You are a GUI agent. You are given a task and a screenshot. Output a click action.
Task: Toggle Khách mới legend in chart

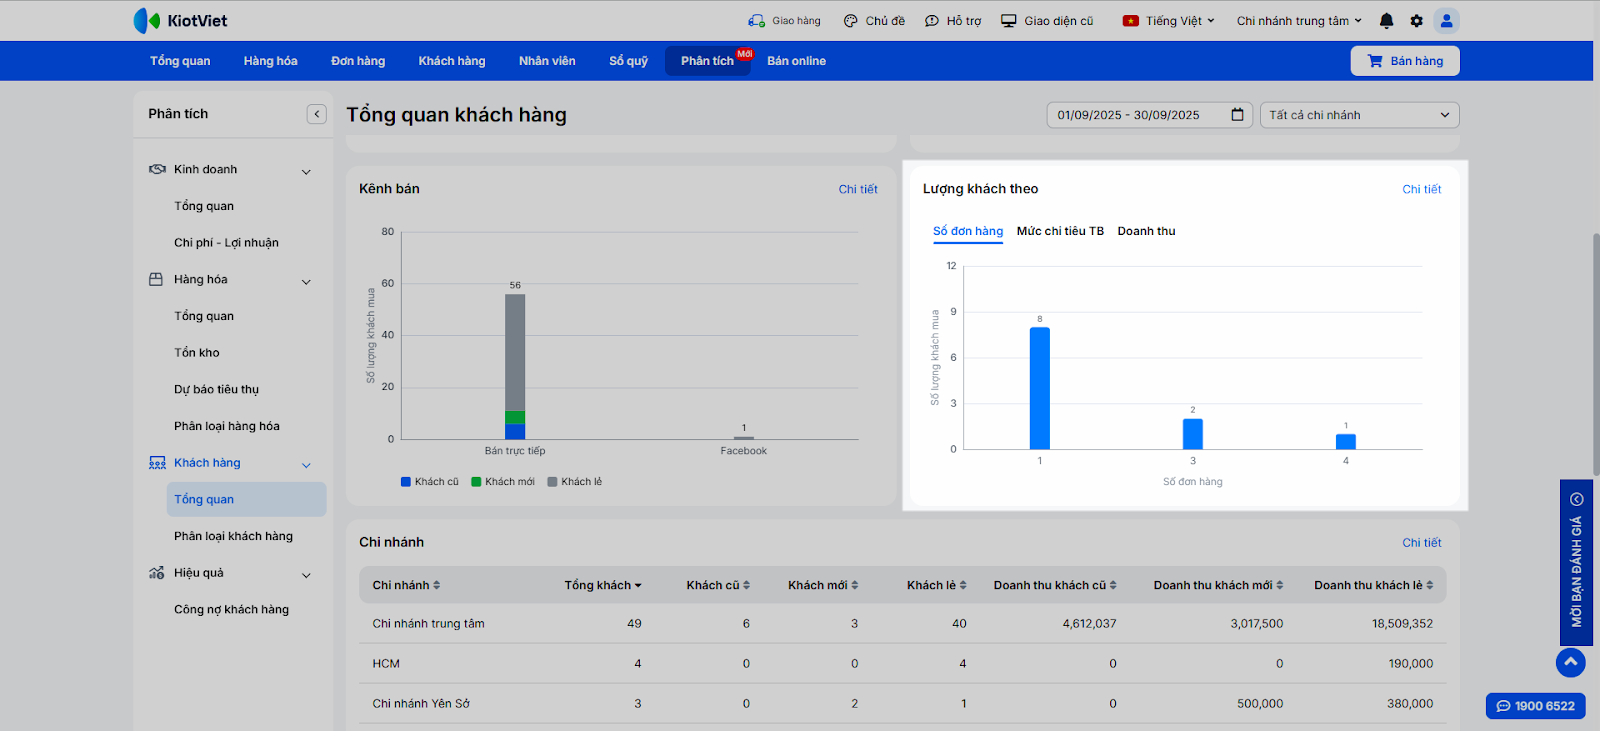pyautogui.click(x=503, y=482)
